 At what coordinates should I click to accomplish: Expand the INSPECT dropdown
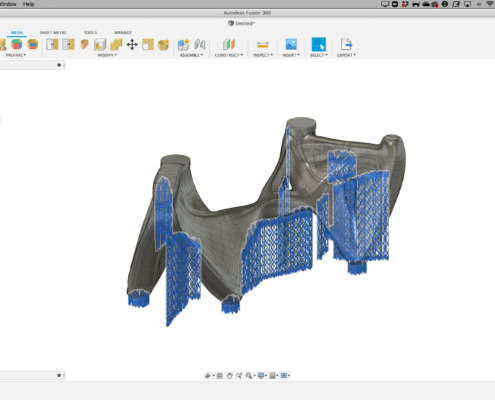tap(263, 55)
